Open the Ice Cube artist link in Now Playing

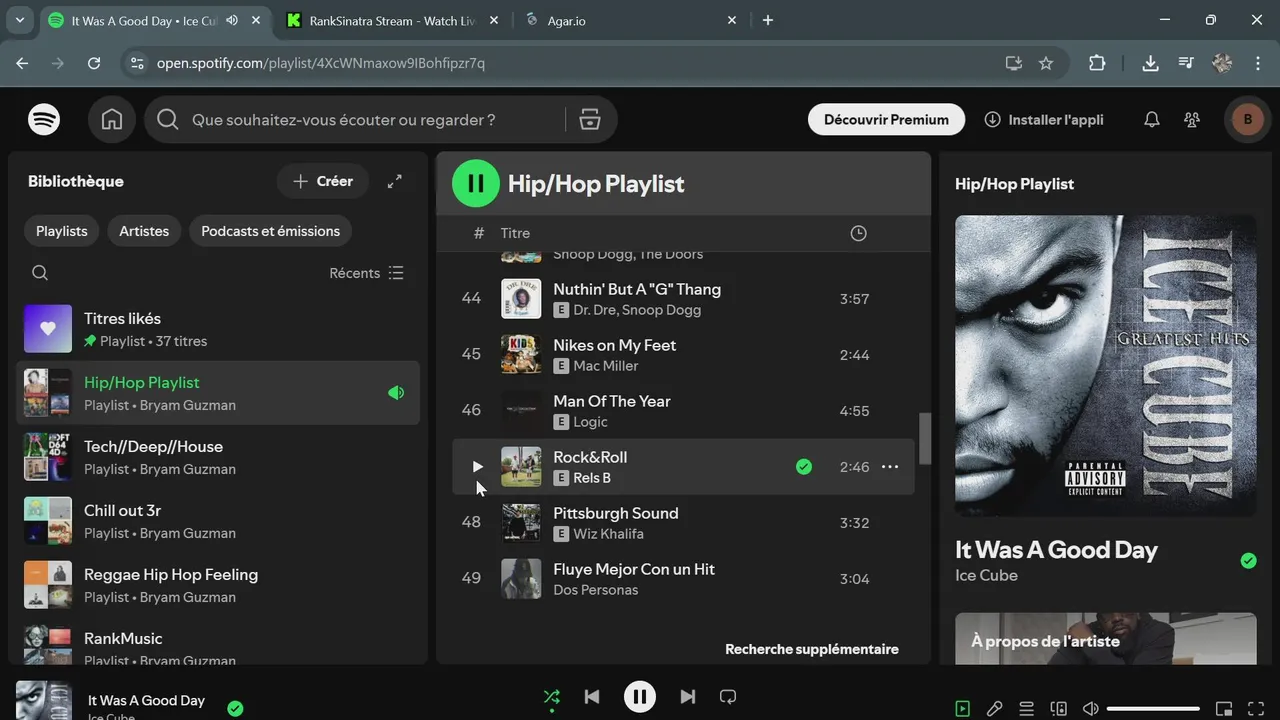(x=986, y=576)
